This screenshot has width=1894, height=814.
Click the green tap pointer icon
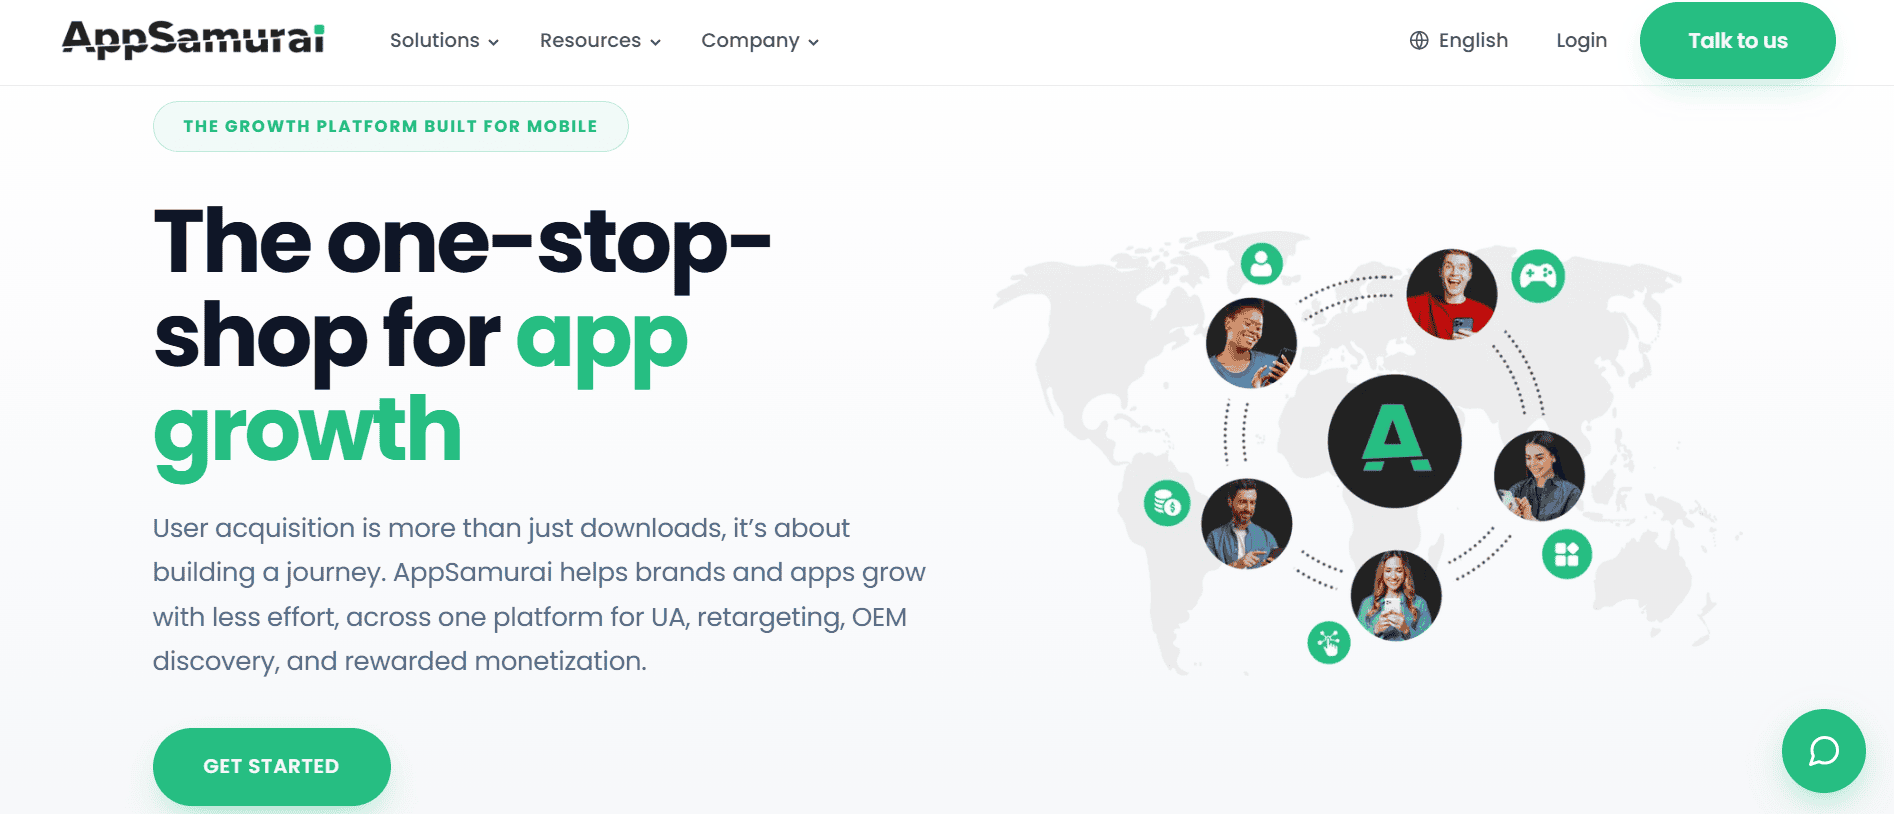click(1329, 642)
